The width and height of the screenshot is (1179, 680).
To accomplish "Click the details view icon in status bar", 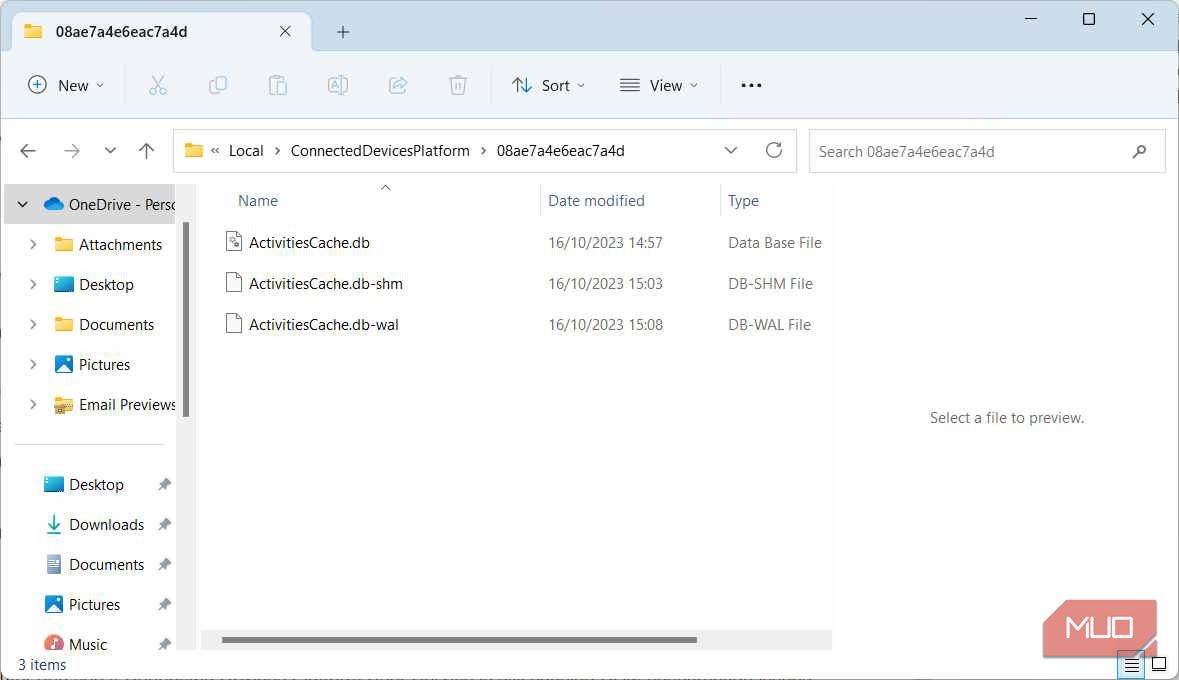I will pos(1131,664).
